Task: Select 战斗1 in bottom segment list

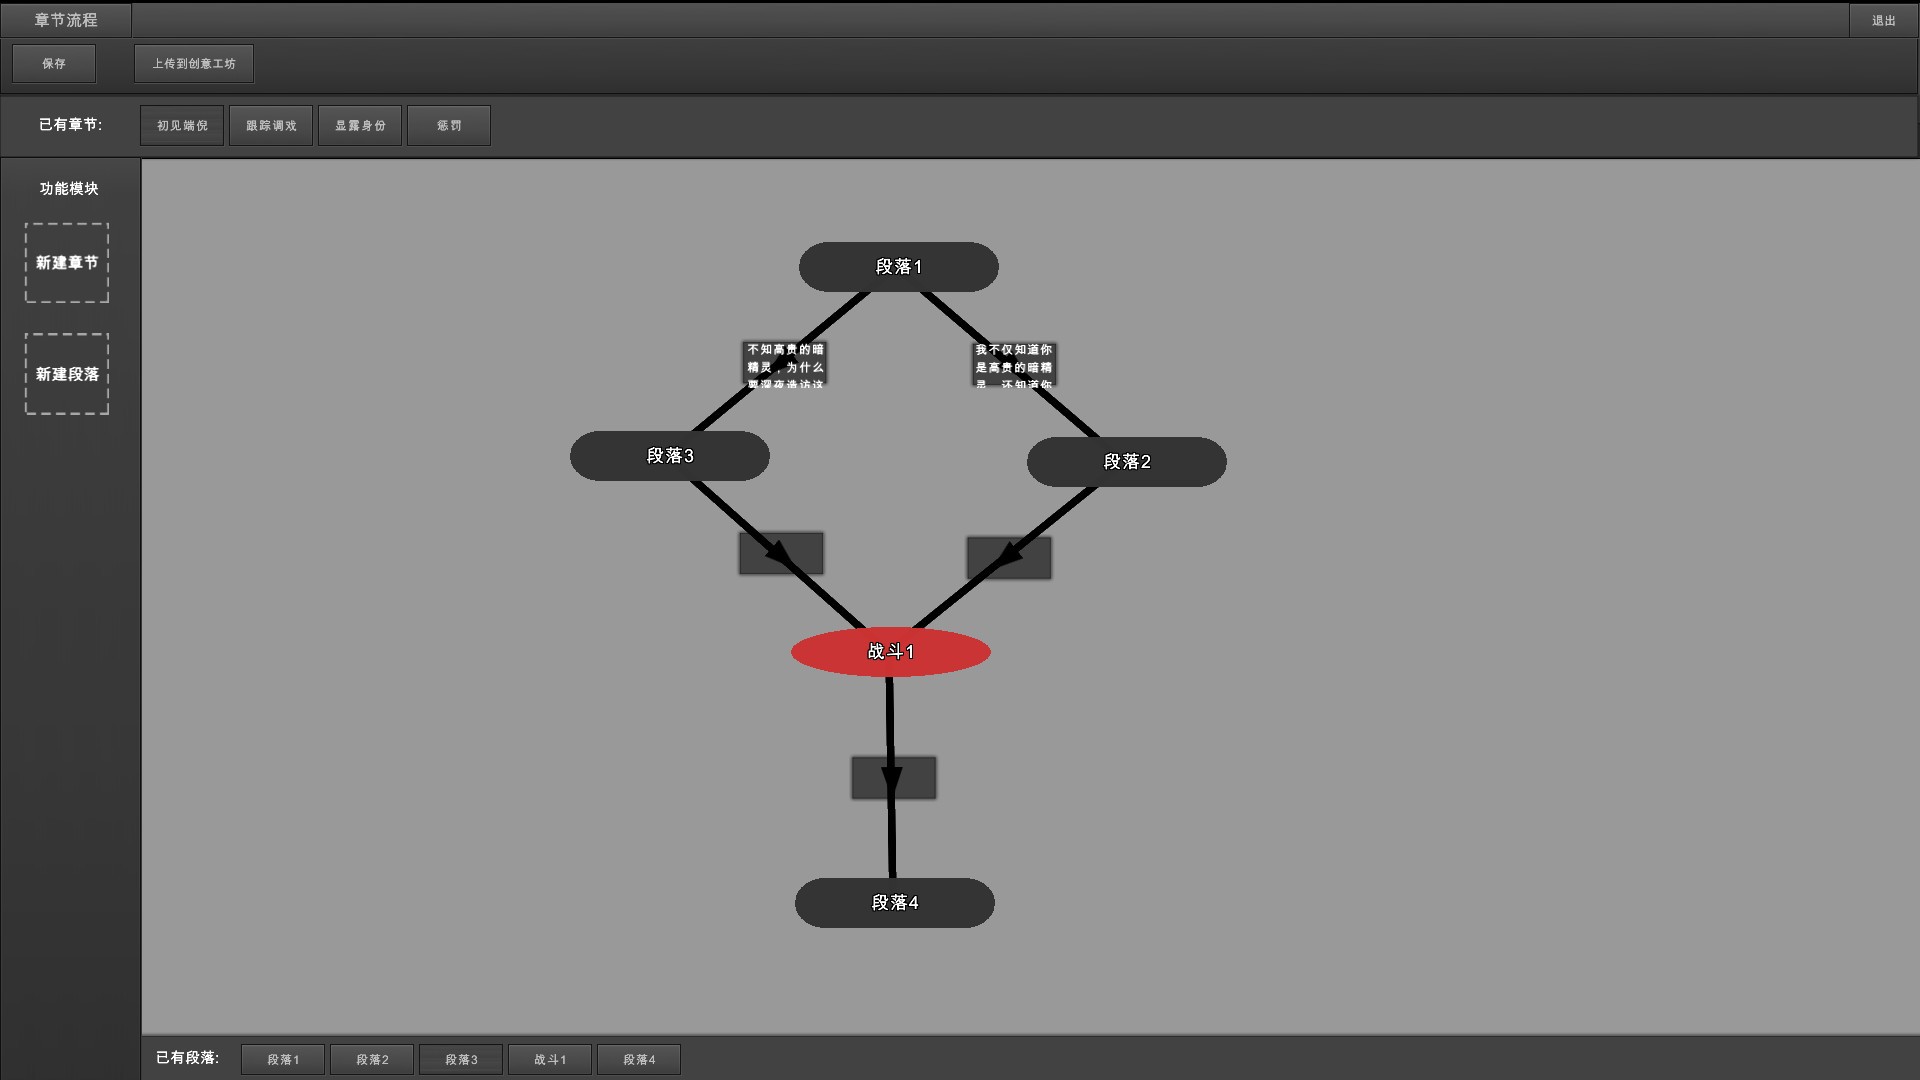Action: 551,1059
